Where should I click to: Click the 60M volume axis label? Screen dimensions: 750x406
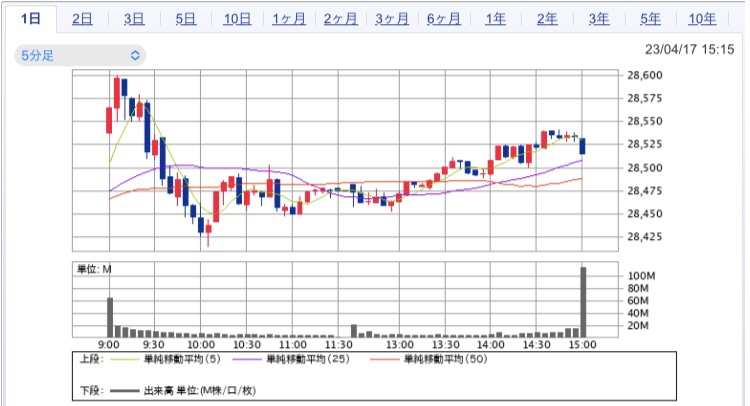click(638, 301)
